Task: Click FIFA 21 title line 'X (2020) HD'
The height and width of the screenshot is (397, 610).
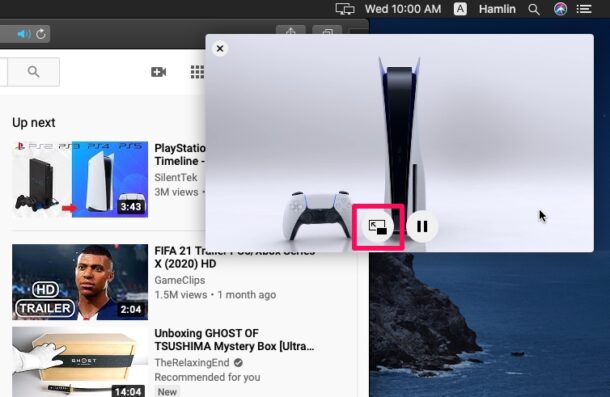Action: point(185,264)
